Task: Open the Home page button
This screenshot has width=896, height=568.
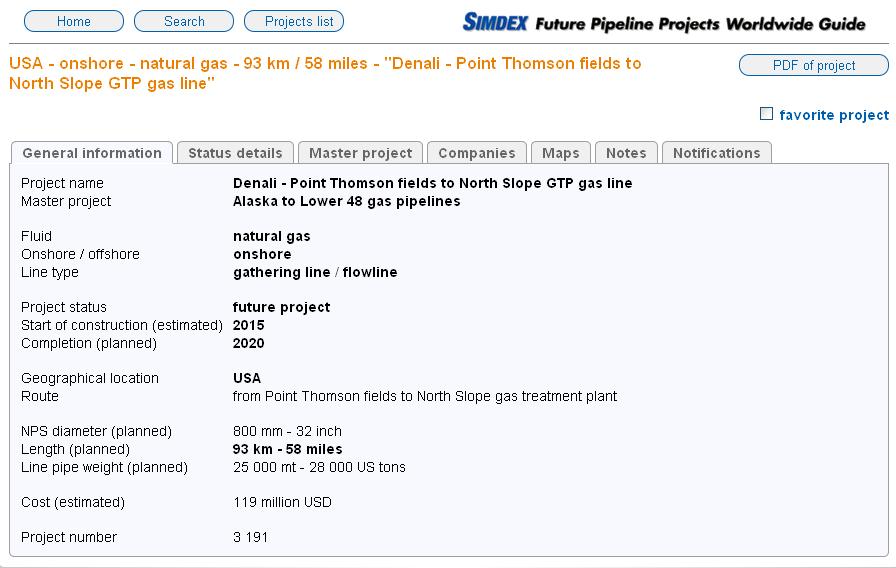Action: click(74, 21)
